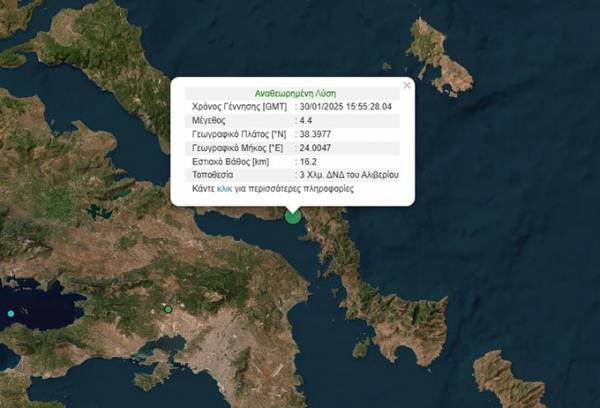The height and width of the screenshot is (408, 600).
Task: Close the earthquake info popup
Action: [x=407, y=85]
